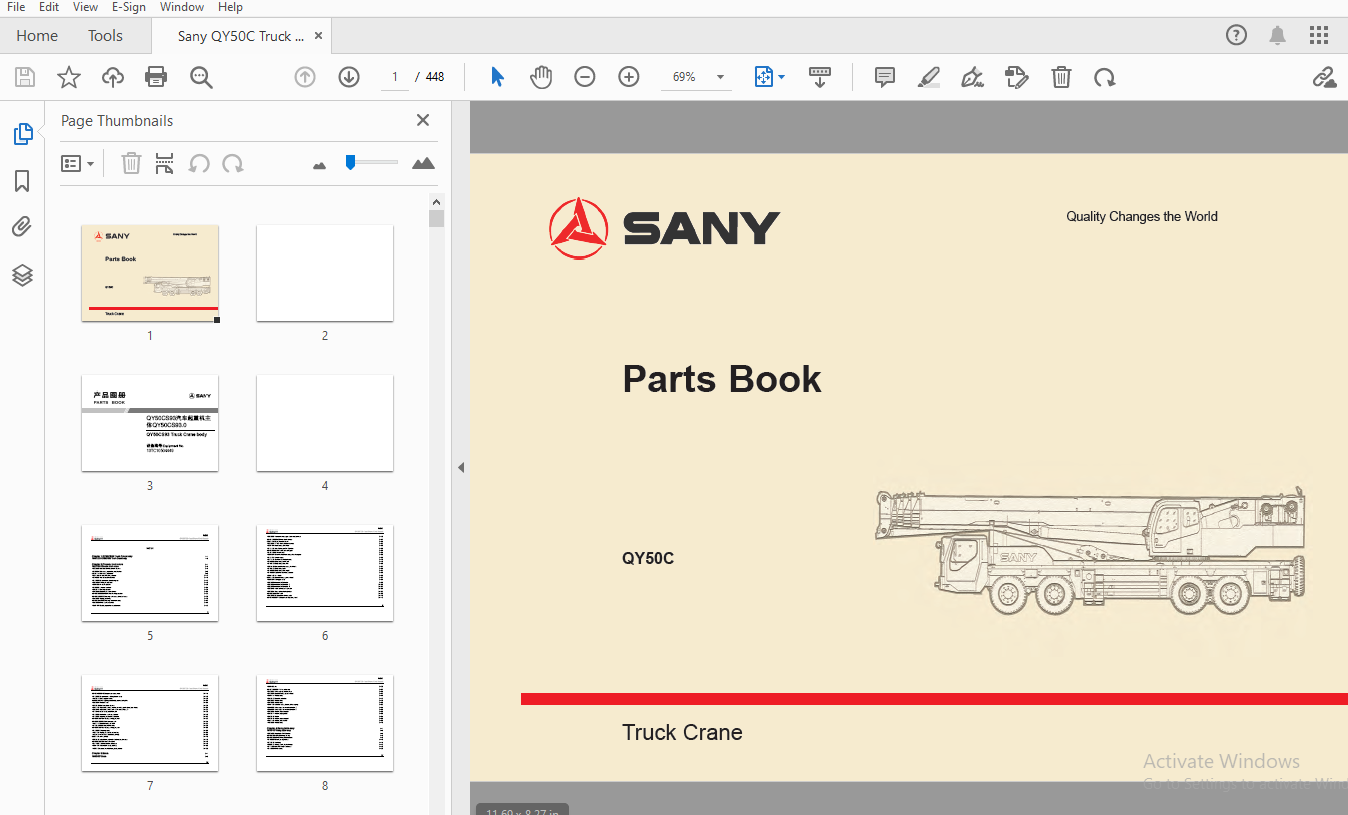Close the Sany QY50C document tab
1348x815 pixels.
(x=319, y=36)
